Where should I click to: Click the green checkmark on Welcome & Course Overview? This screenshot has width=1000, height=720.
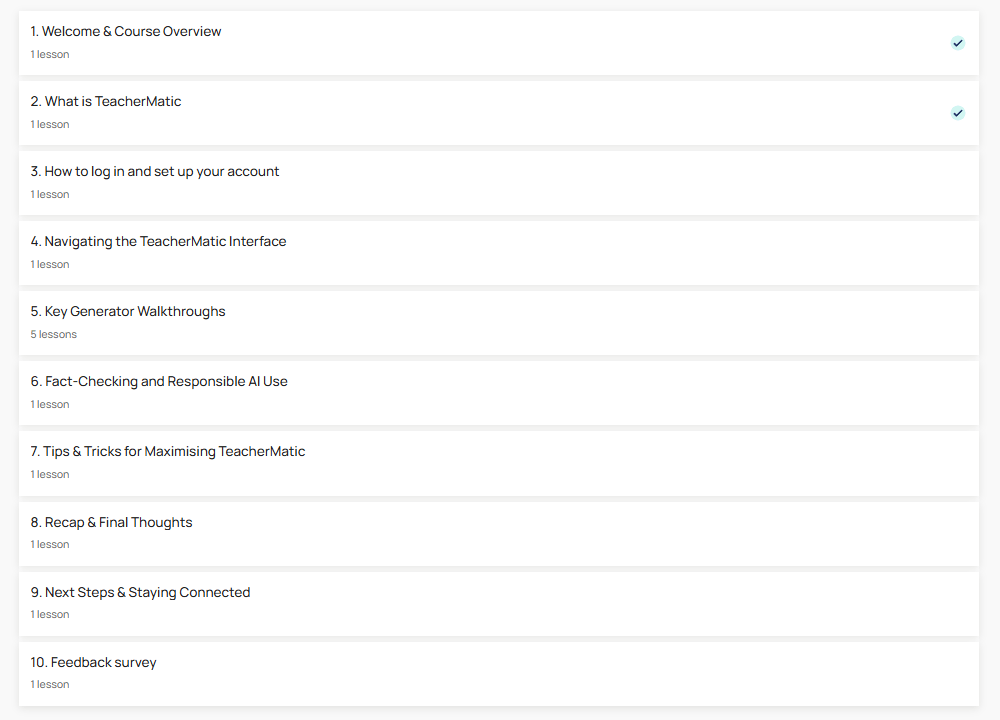coord(958,43)
